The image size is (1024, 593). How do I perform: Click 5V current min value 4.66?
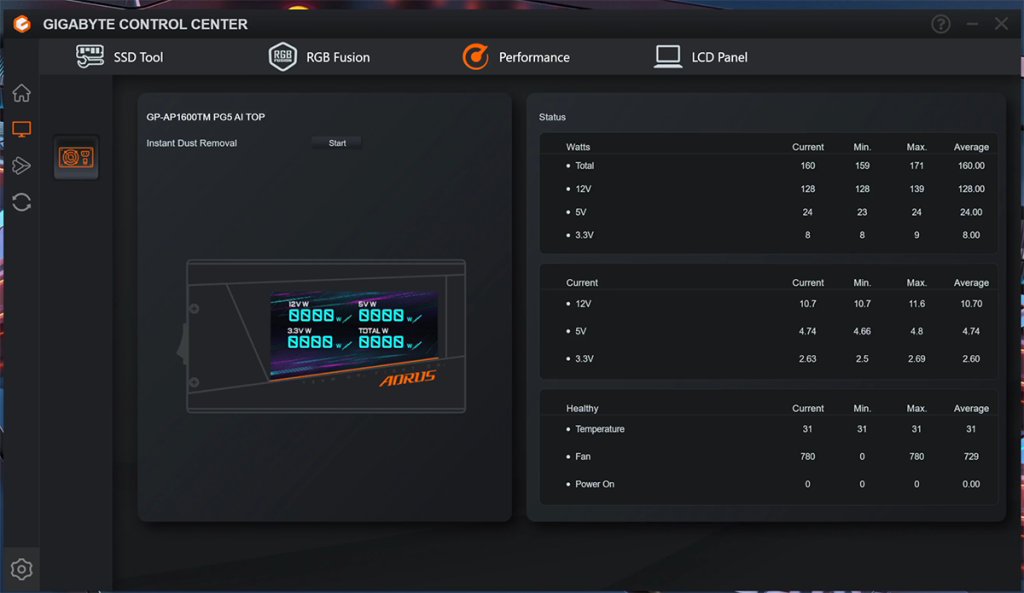pos(862,331)
